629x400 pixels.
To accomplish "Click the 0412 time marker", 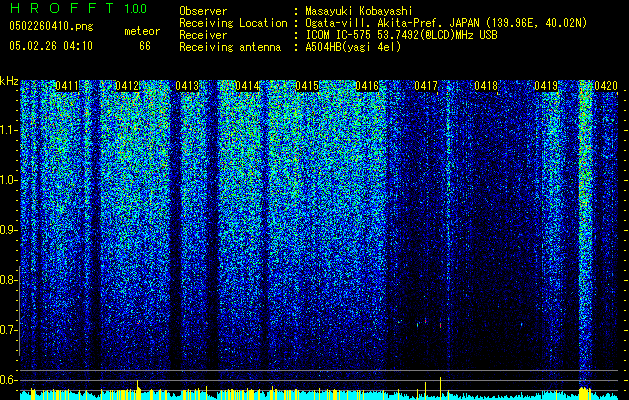I will (x=127, y=86).
